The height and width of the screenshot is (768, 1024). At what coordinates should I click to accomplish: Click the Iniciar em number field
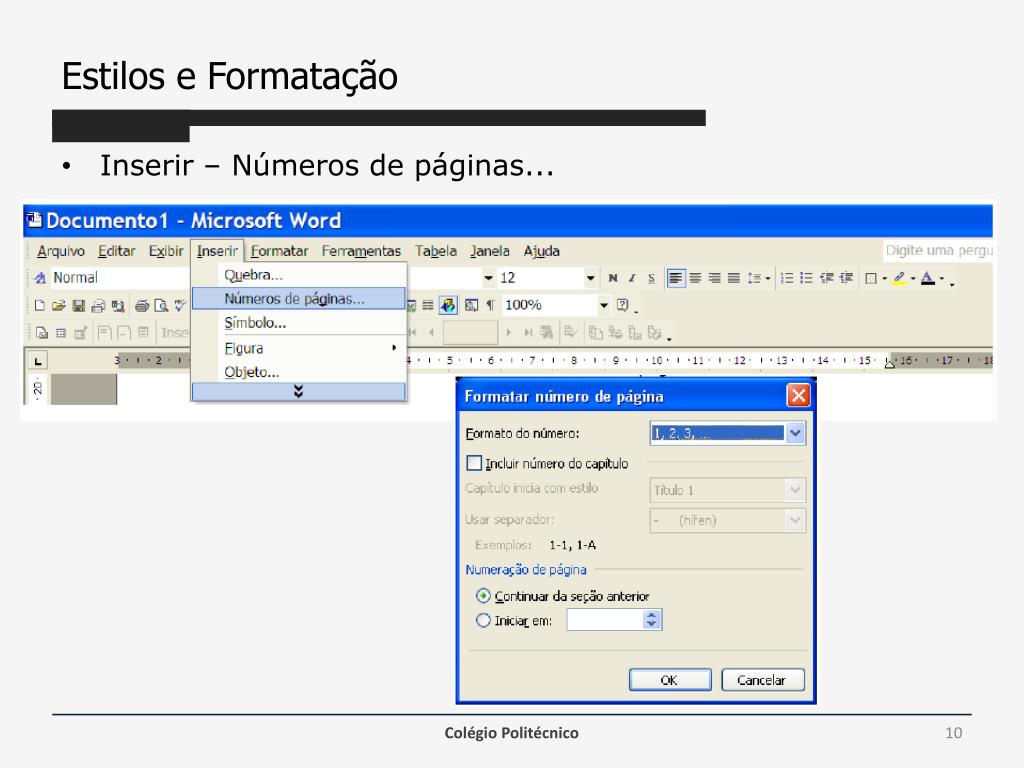[x=605, y=620]
